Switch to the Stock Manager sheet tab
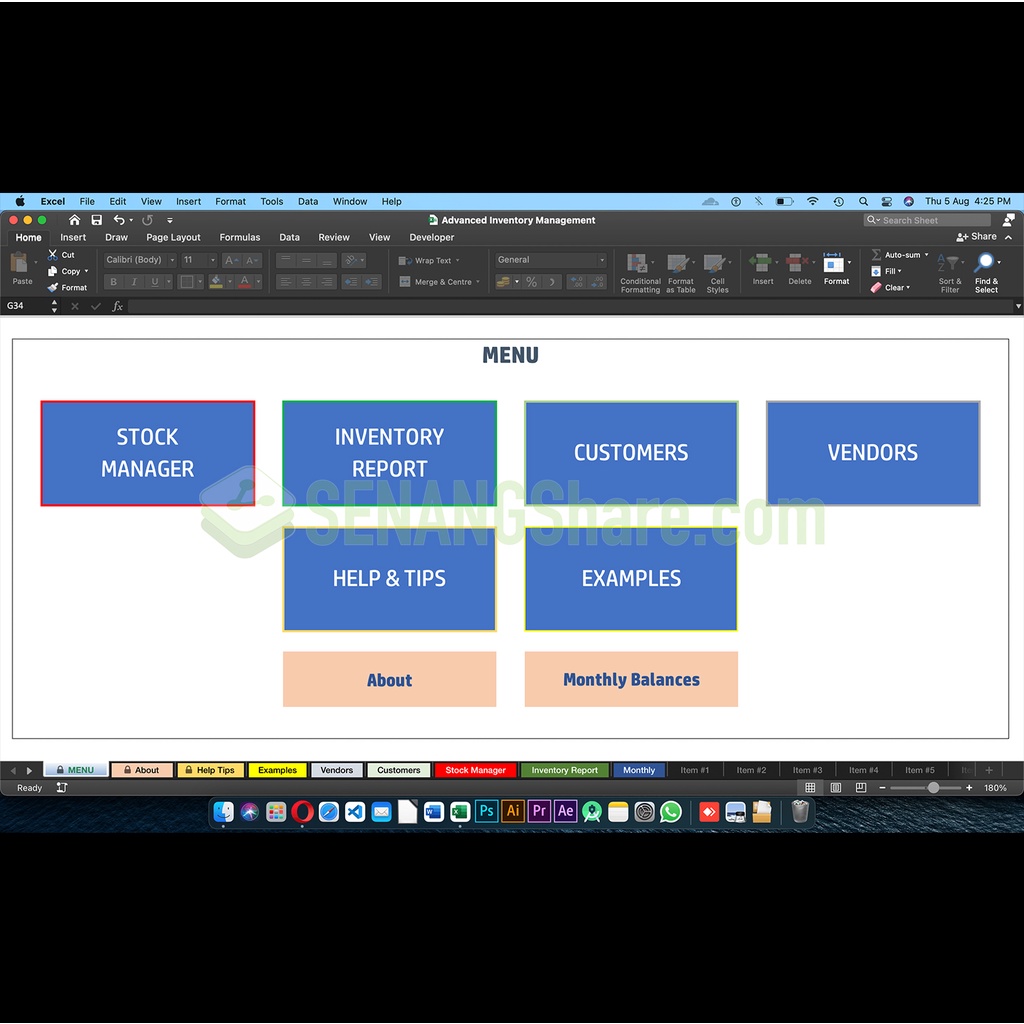This screenshot has width=1024, height=1024. (475, 770)
